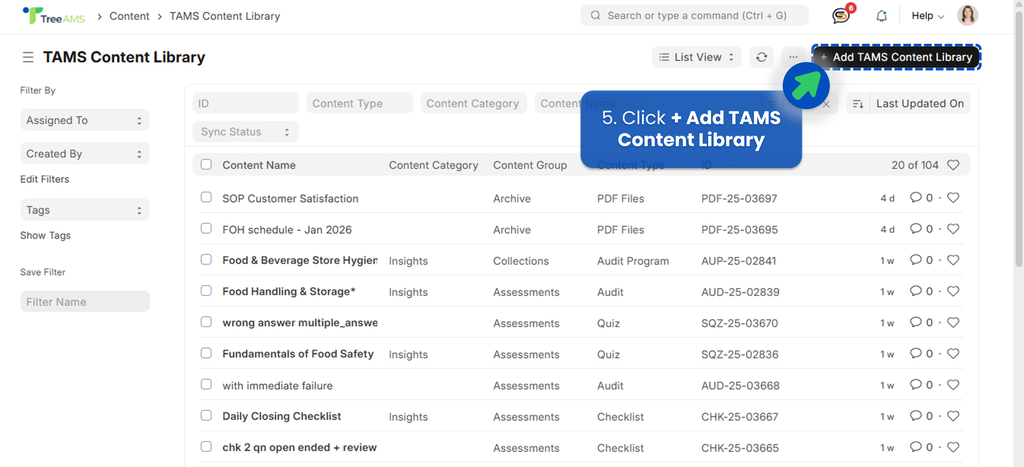Check the SOP Customer Satisfaction row
Viewport: 1024px width, 467px height.
tap(206, 198)
